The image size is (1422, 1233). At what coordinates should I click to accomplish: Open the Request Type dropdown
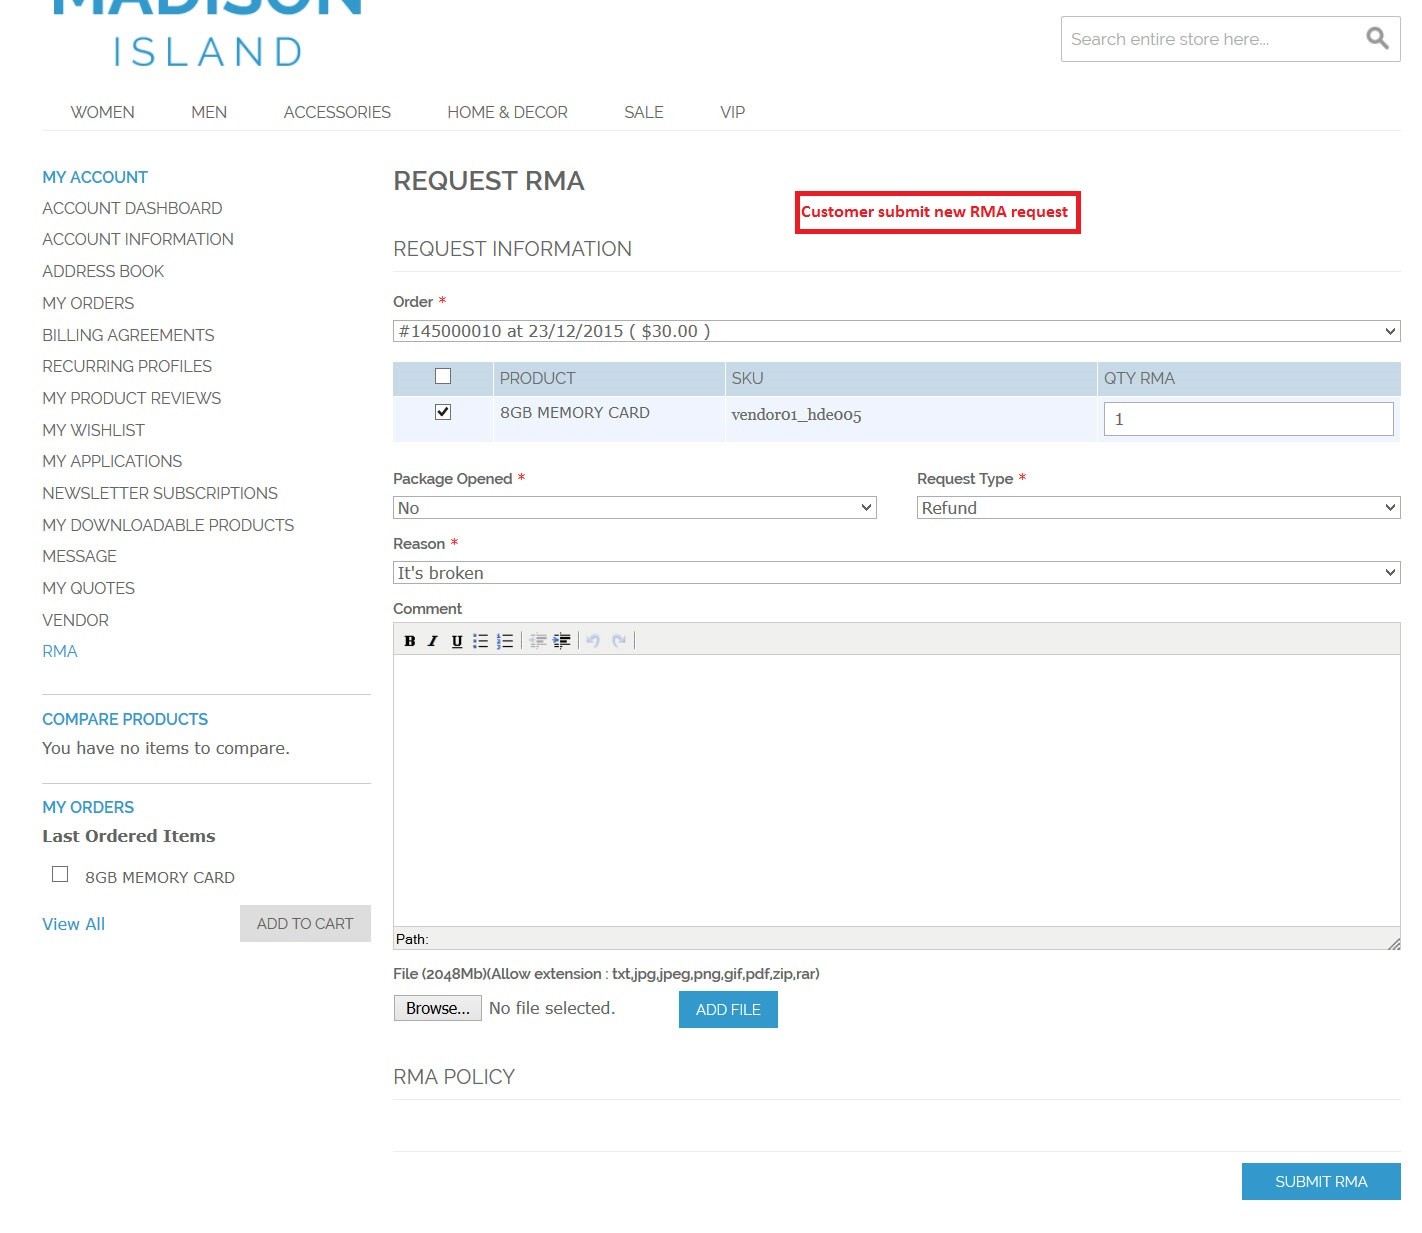pos(1158,508)
